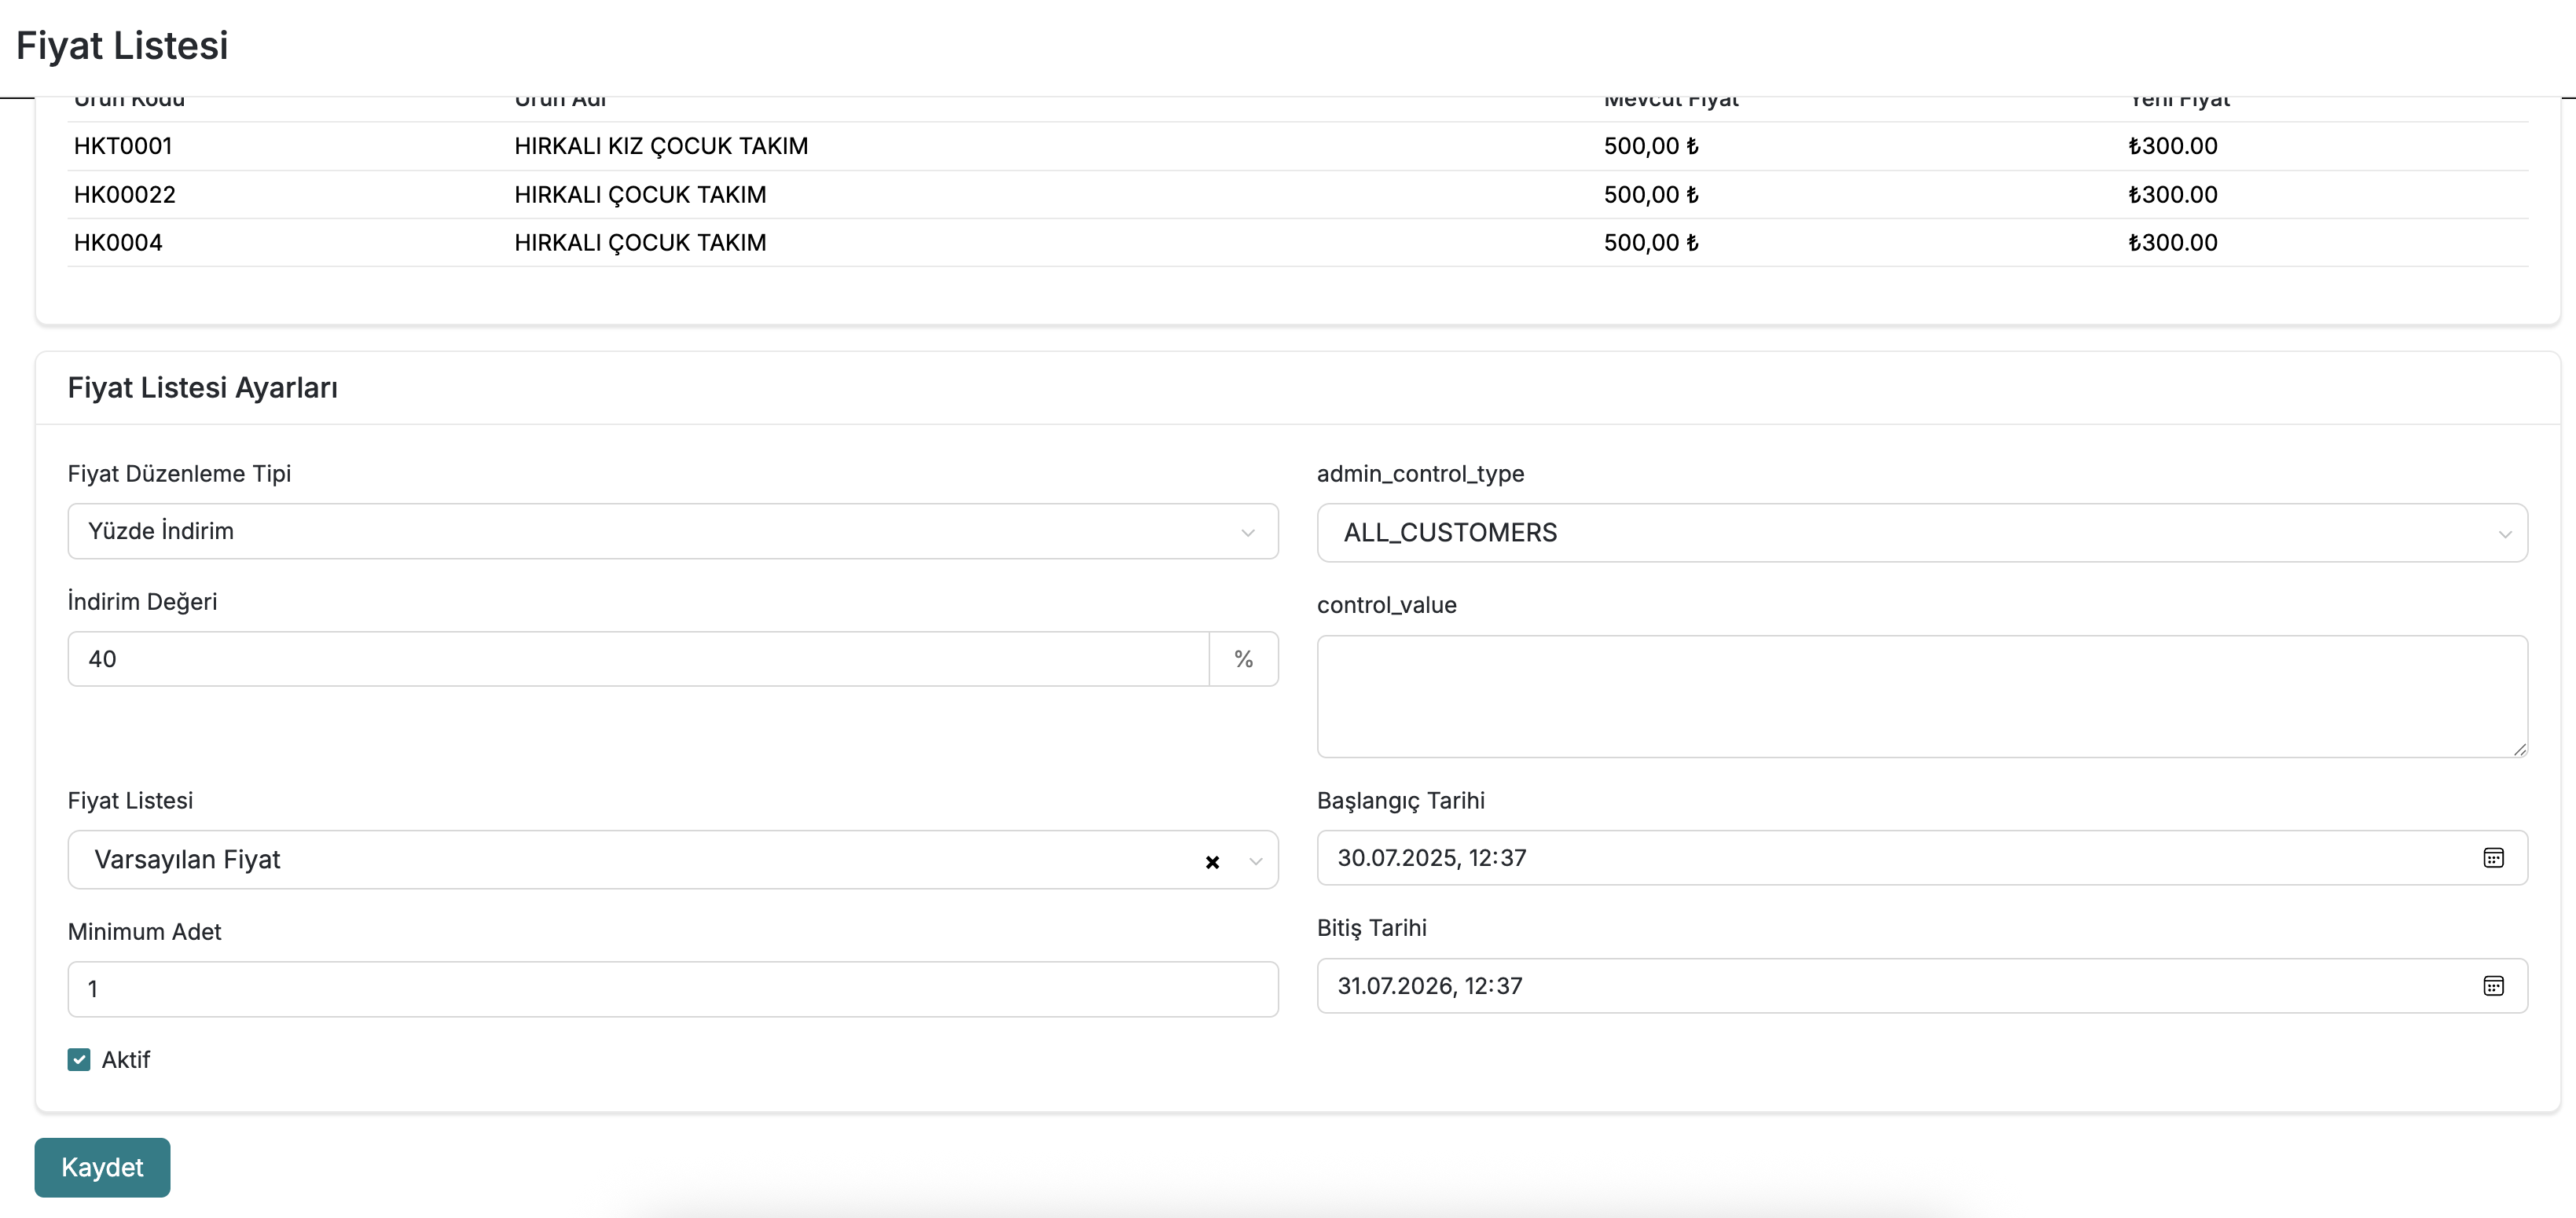Click the HK0004 product code cell
The image size is (2576, 1218).
(x=118, y=243)
